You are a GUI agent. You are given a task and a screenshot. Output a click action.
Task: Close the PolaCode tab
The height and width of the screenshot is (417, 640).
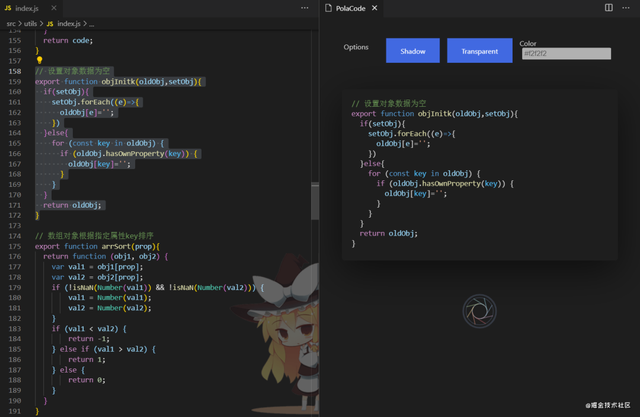coord(374,8)
